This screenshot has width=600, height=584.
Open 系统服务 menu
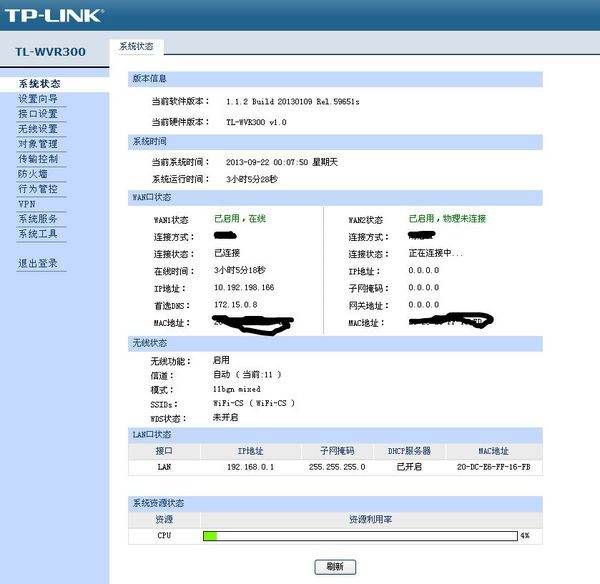pos(38,219)
